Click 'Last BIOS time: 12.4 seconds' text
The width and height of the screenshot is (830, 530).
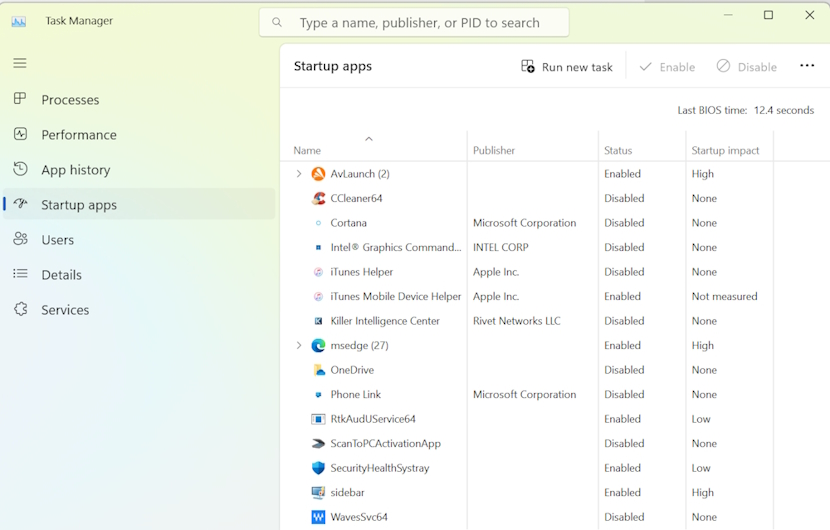pyautogui.click(x=745, y=110)
